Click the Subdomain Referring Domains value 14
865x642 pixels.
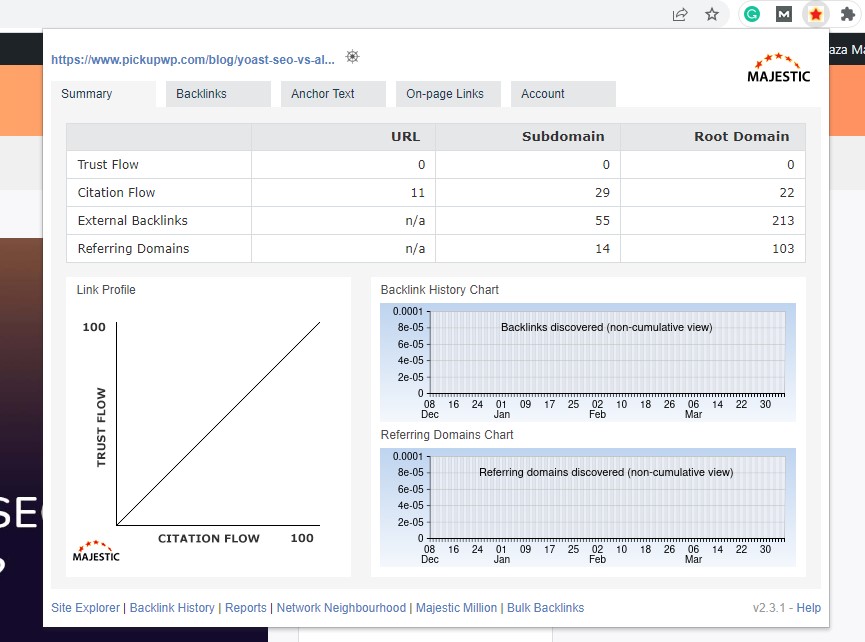pyautogui.click(x=602, y=249)
